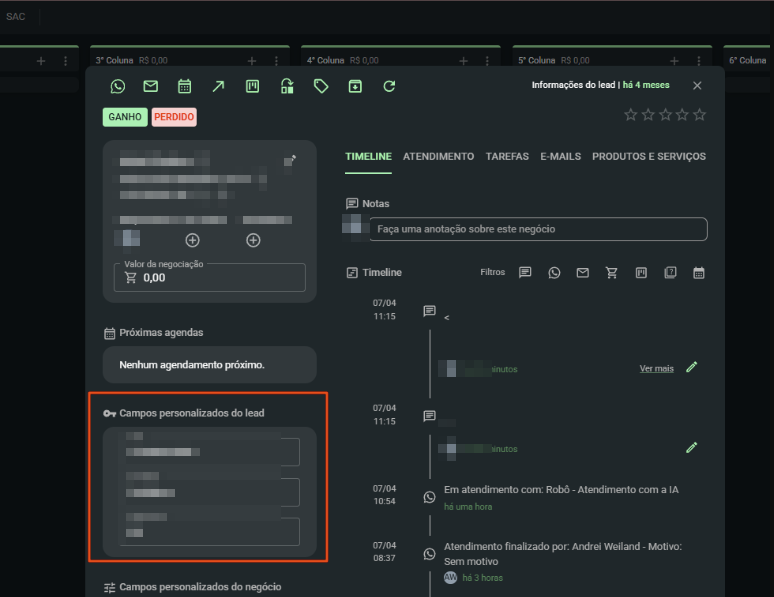Open the PRODUTOS E SERVIÇOS tab
The width and height of the screenshot is (774, 597).
[x=648, y=157]
